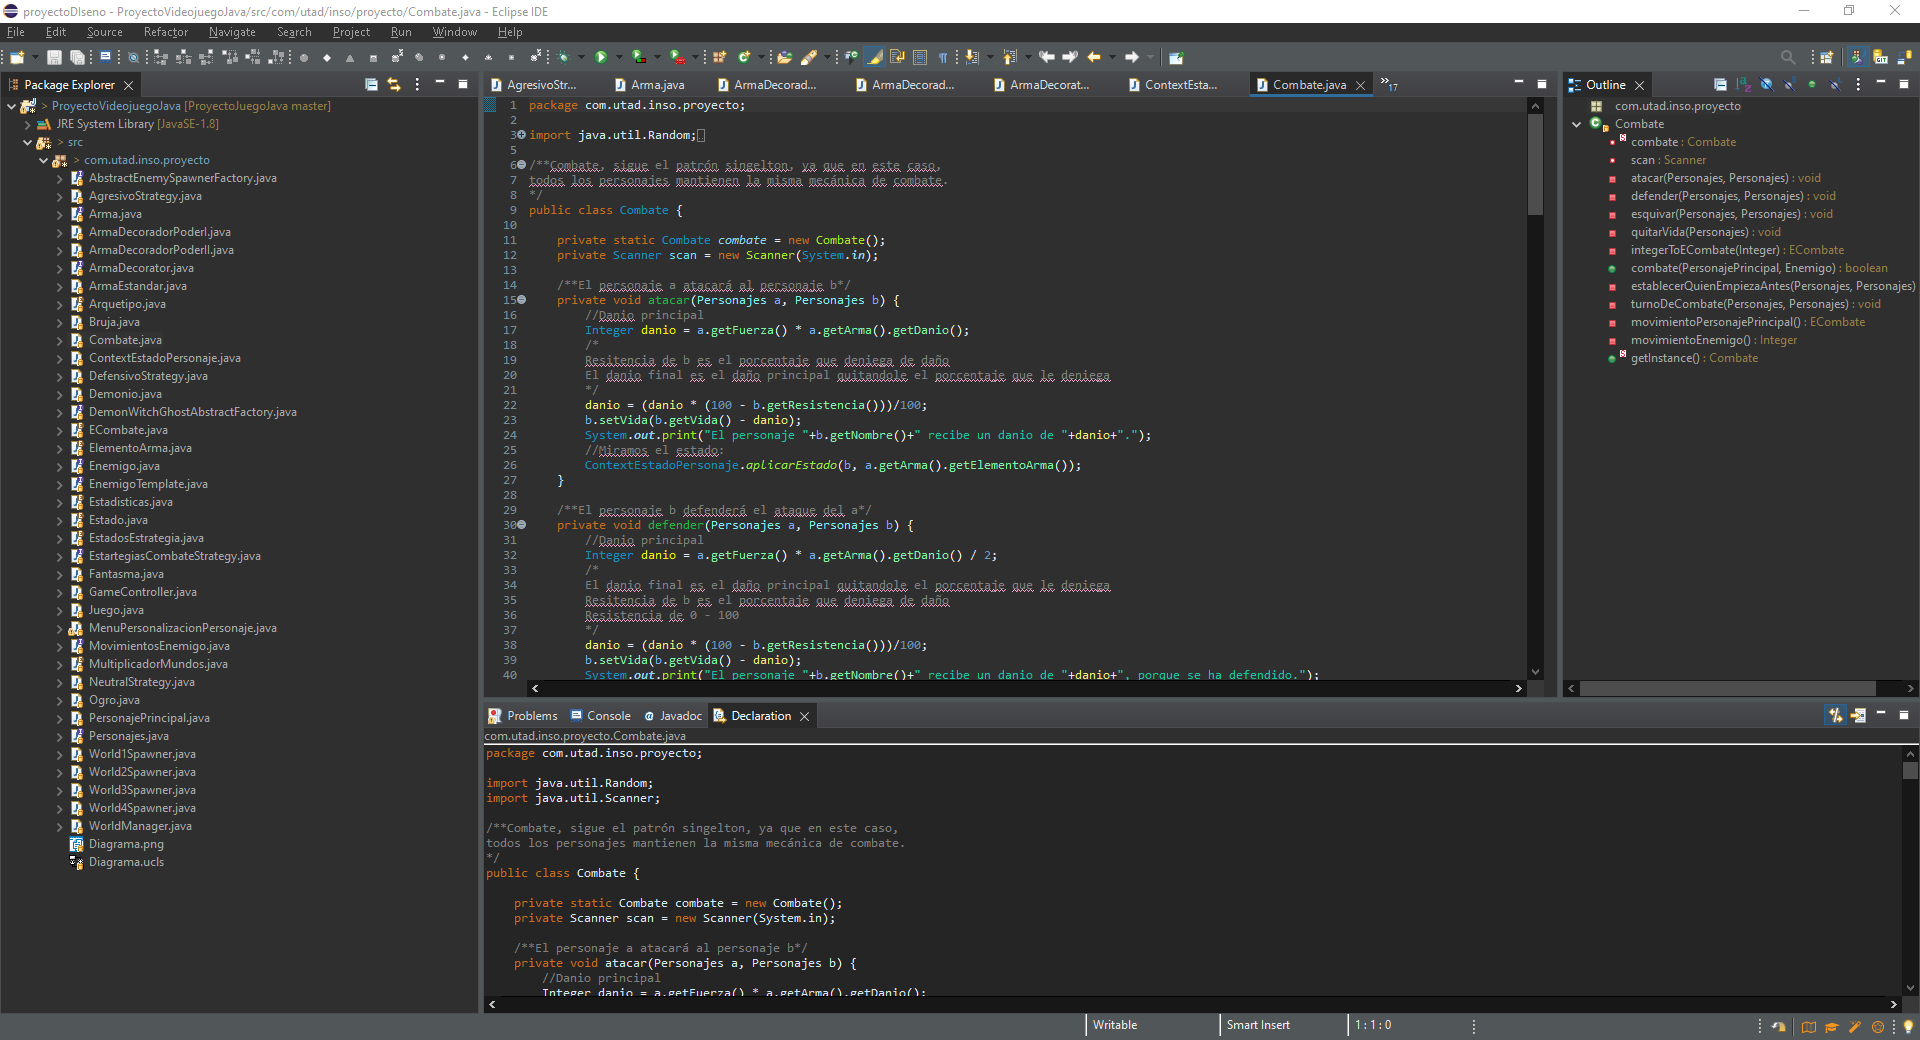Click the New Java Class icon
This screenshot has height=1040, width=1920.
(744, 57)
